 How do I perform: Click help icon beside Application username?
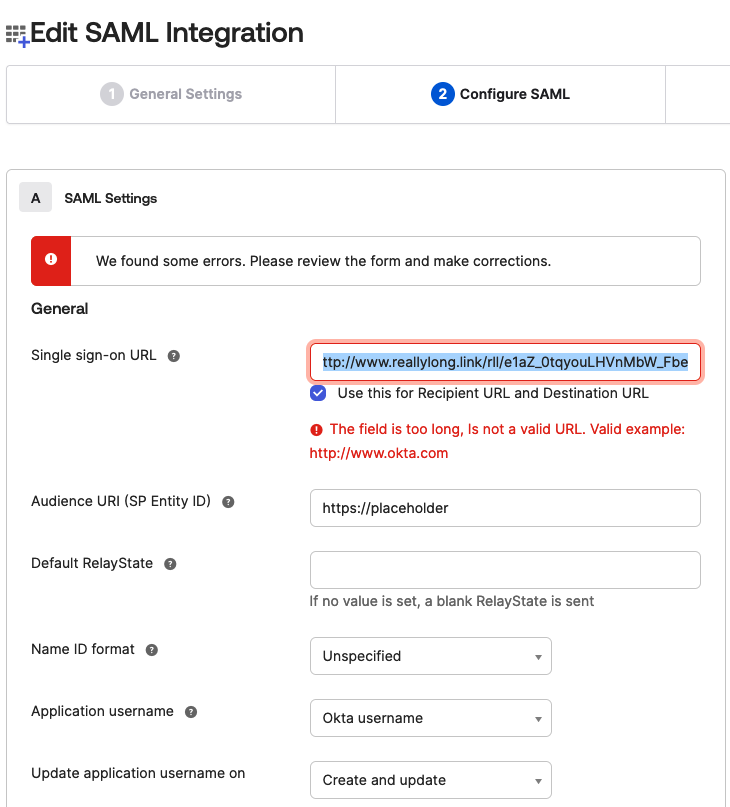click(191, 712)
